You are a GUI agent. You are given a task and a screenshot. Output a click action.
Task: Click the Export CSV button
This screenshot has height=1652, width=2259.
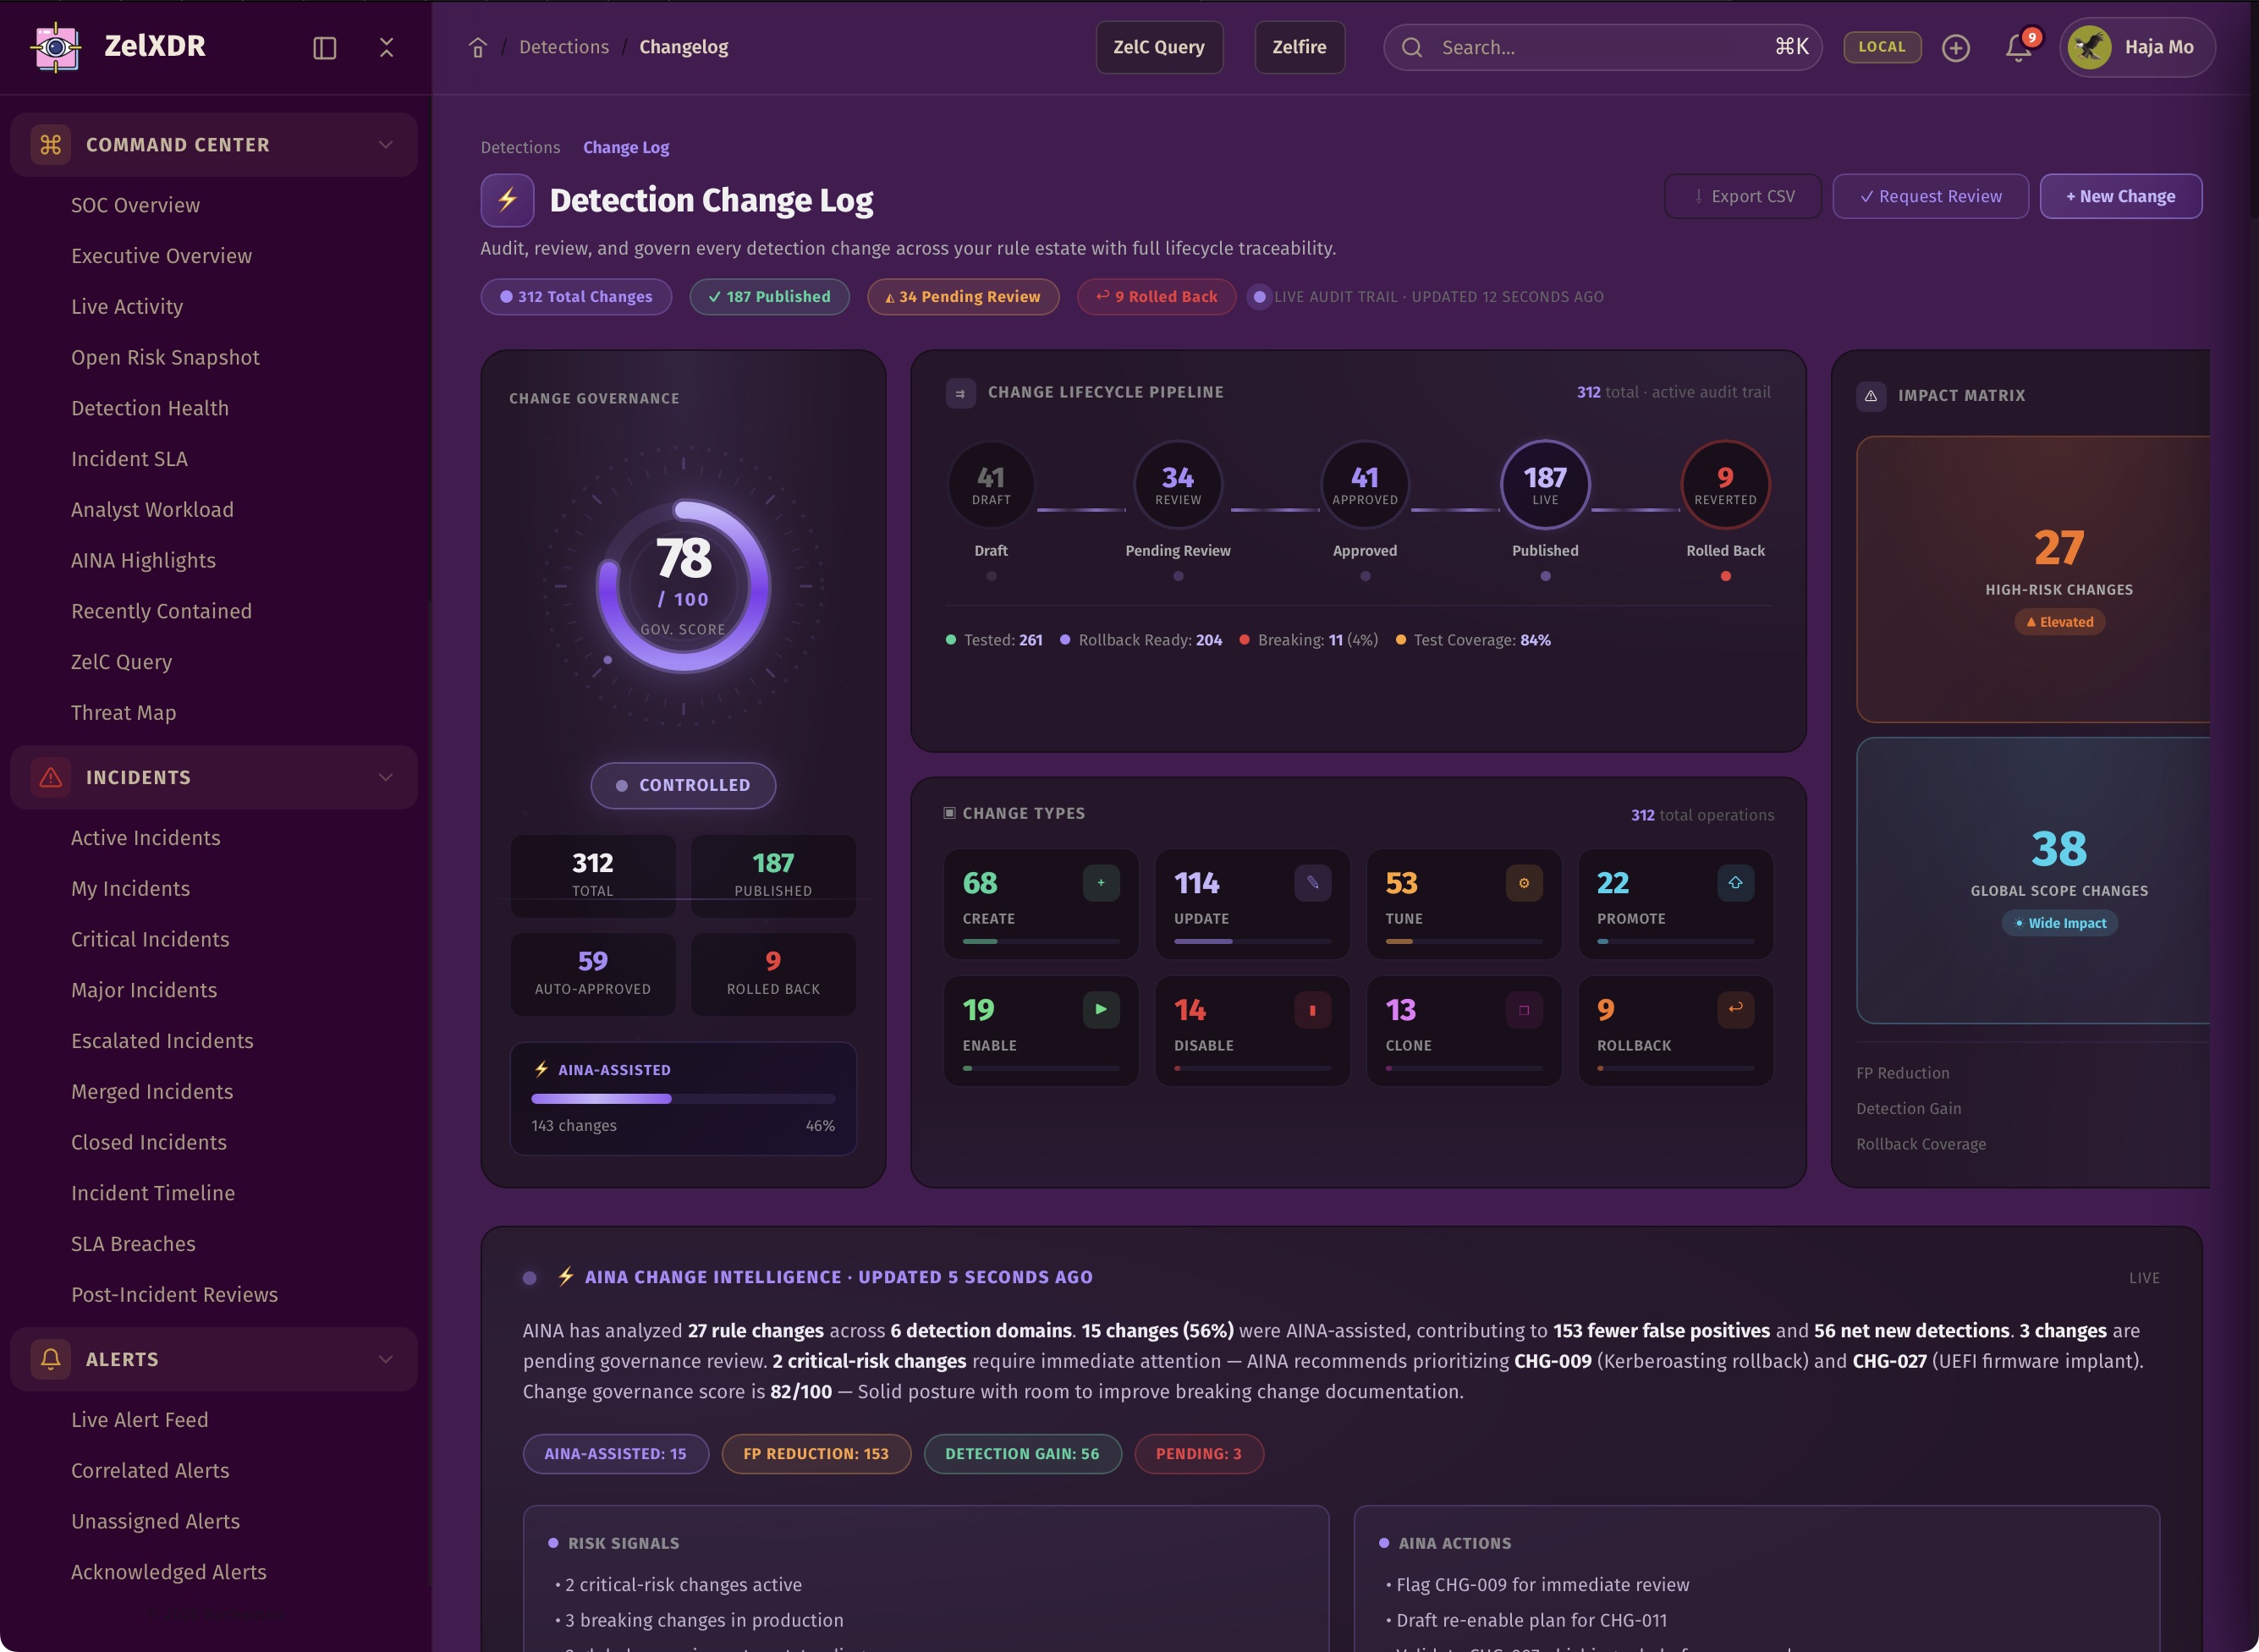point(1742,196)
